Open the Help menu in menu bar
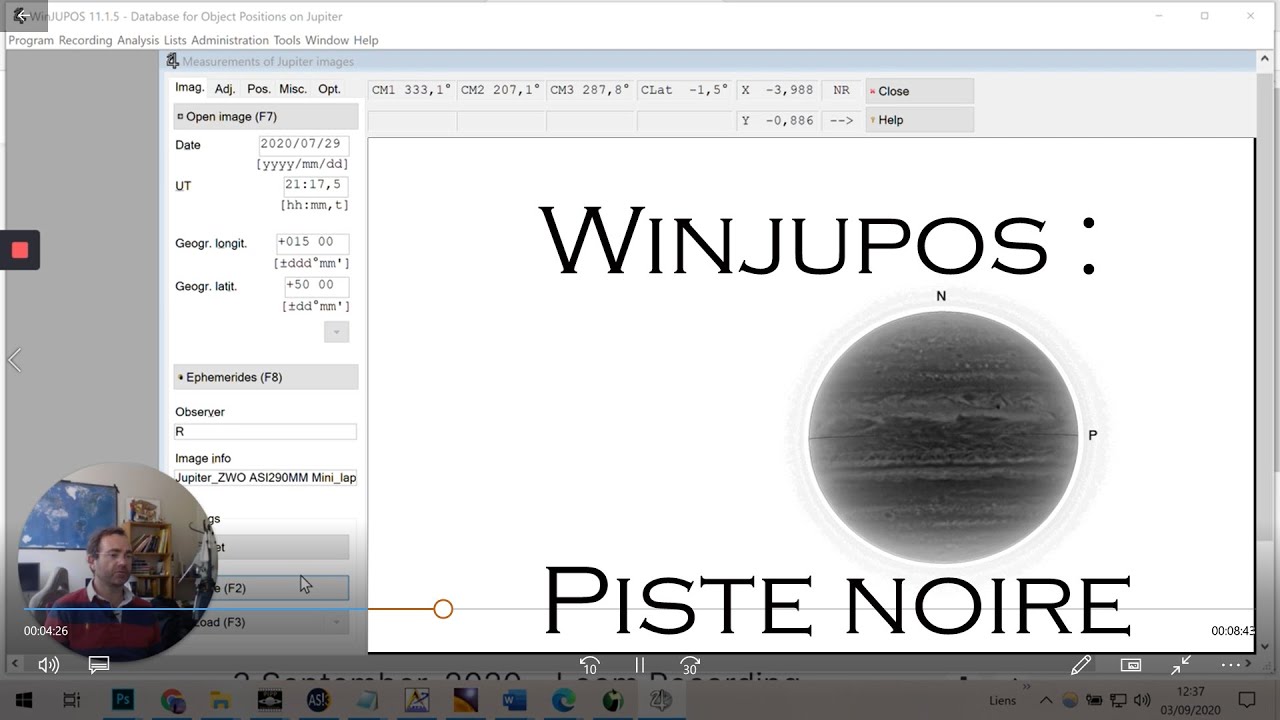Viewport: 1280px width, 720px height. click(x=366, y=40)
